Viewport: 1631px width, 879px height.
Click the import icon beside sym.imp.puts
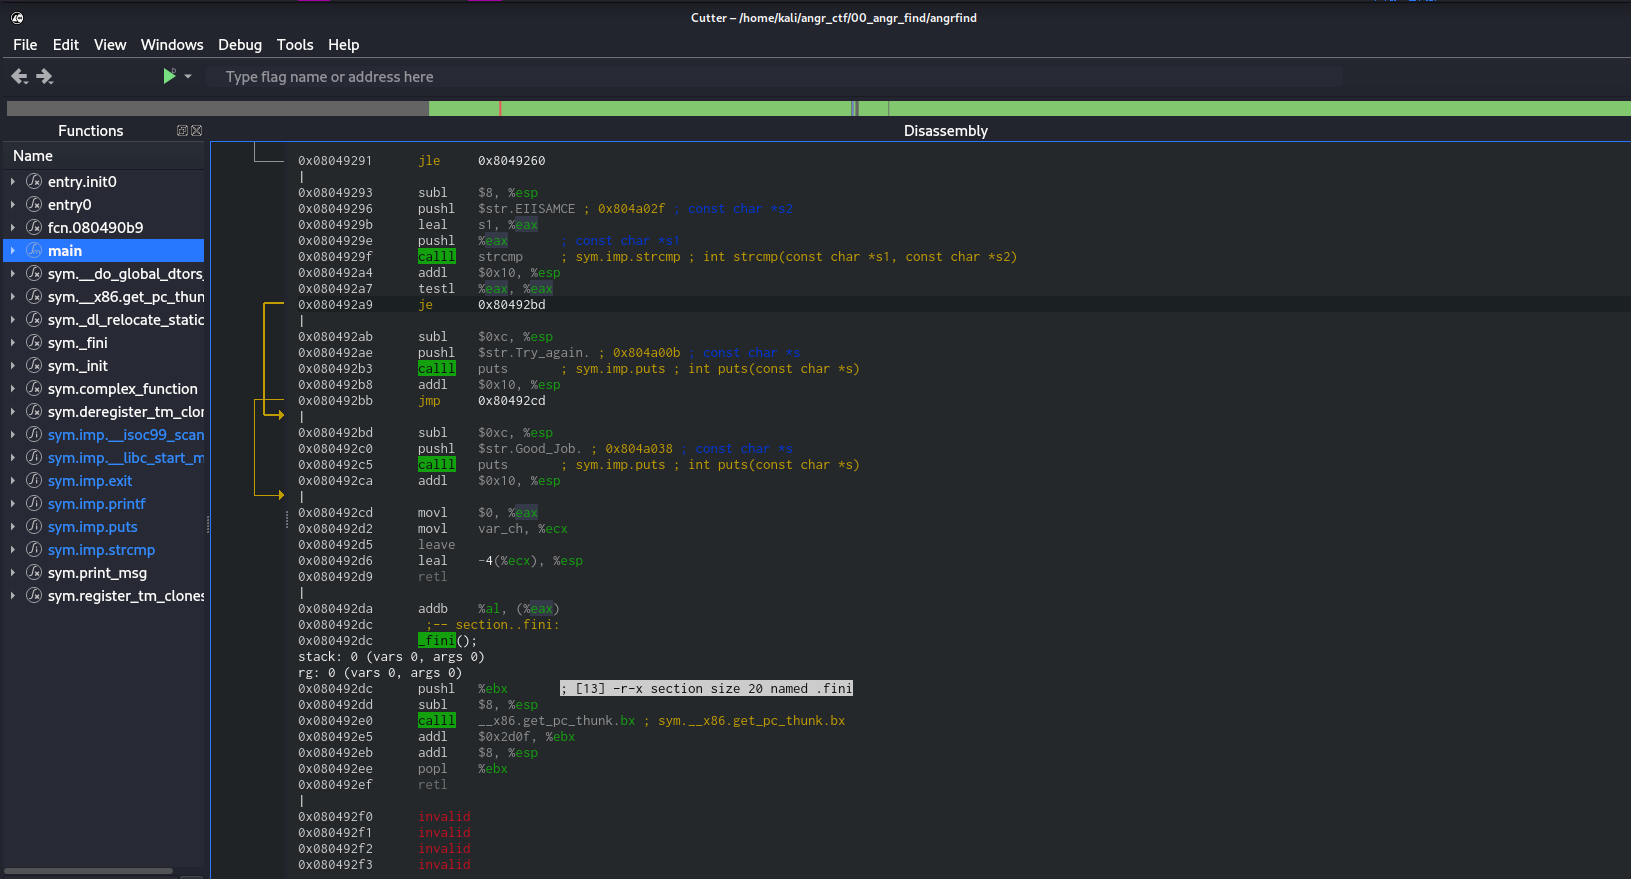click(34, 527)
